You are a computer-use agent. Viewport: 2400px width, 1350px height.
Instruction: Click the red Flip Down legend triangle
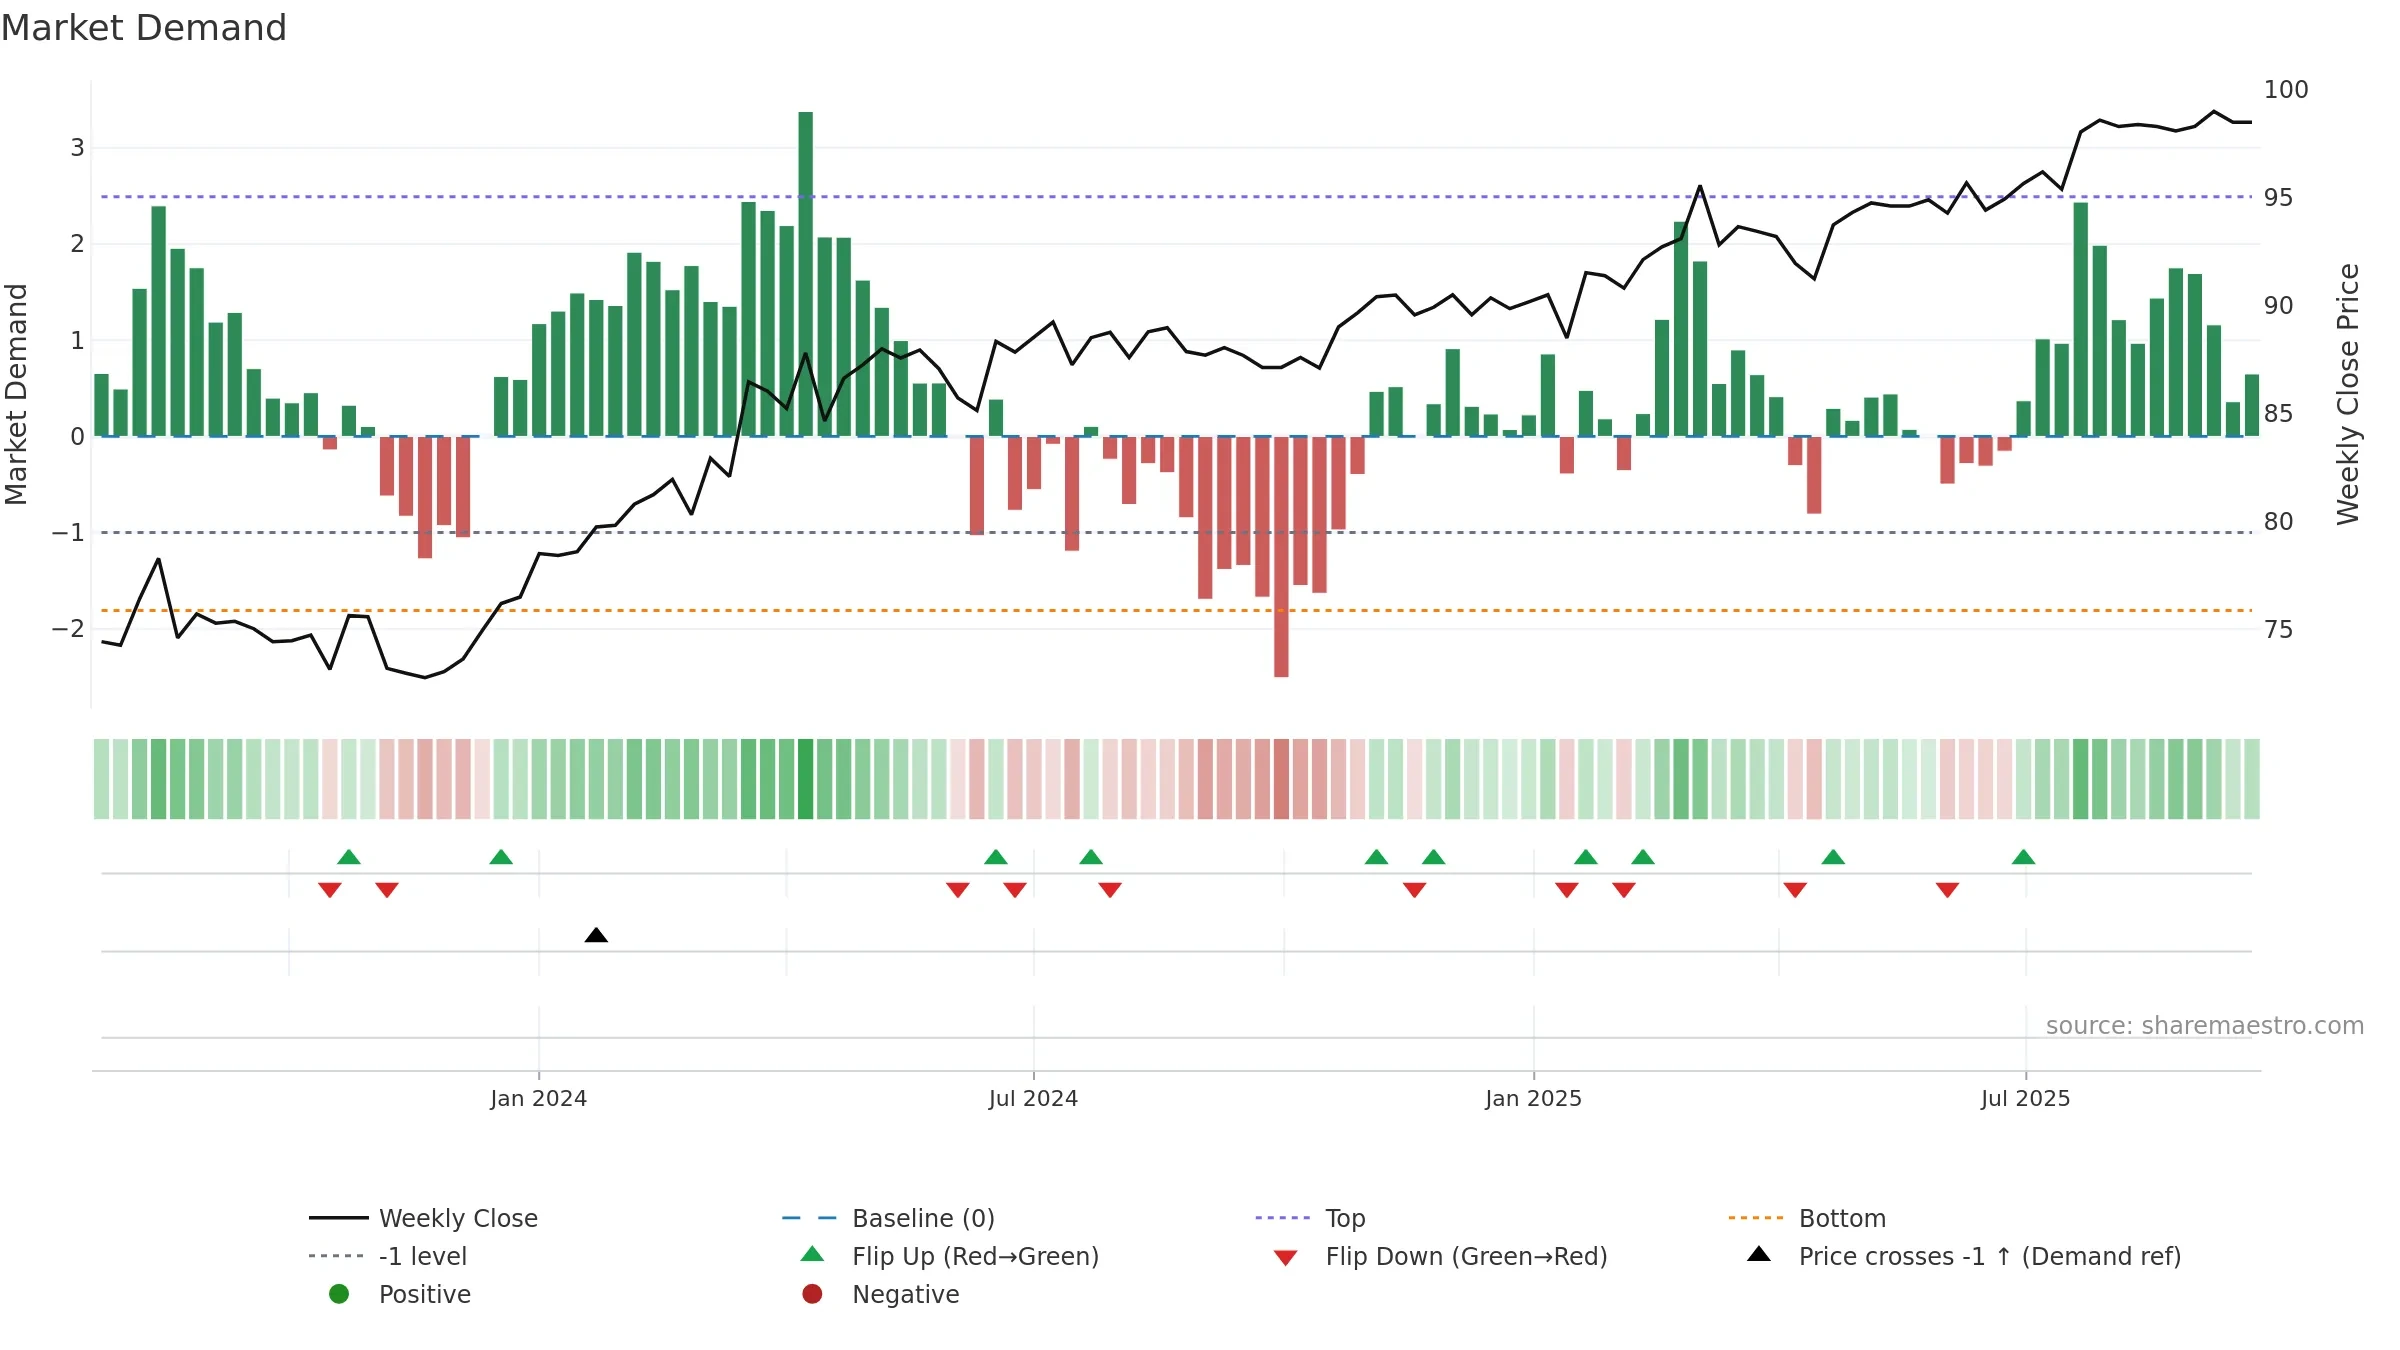(x=1286, y=1258)
